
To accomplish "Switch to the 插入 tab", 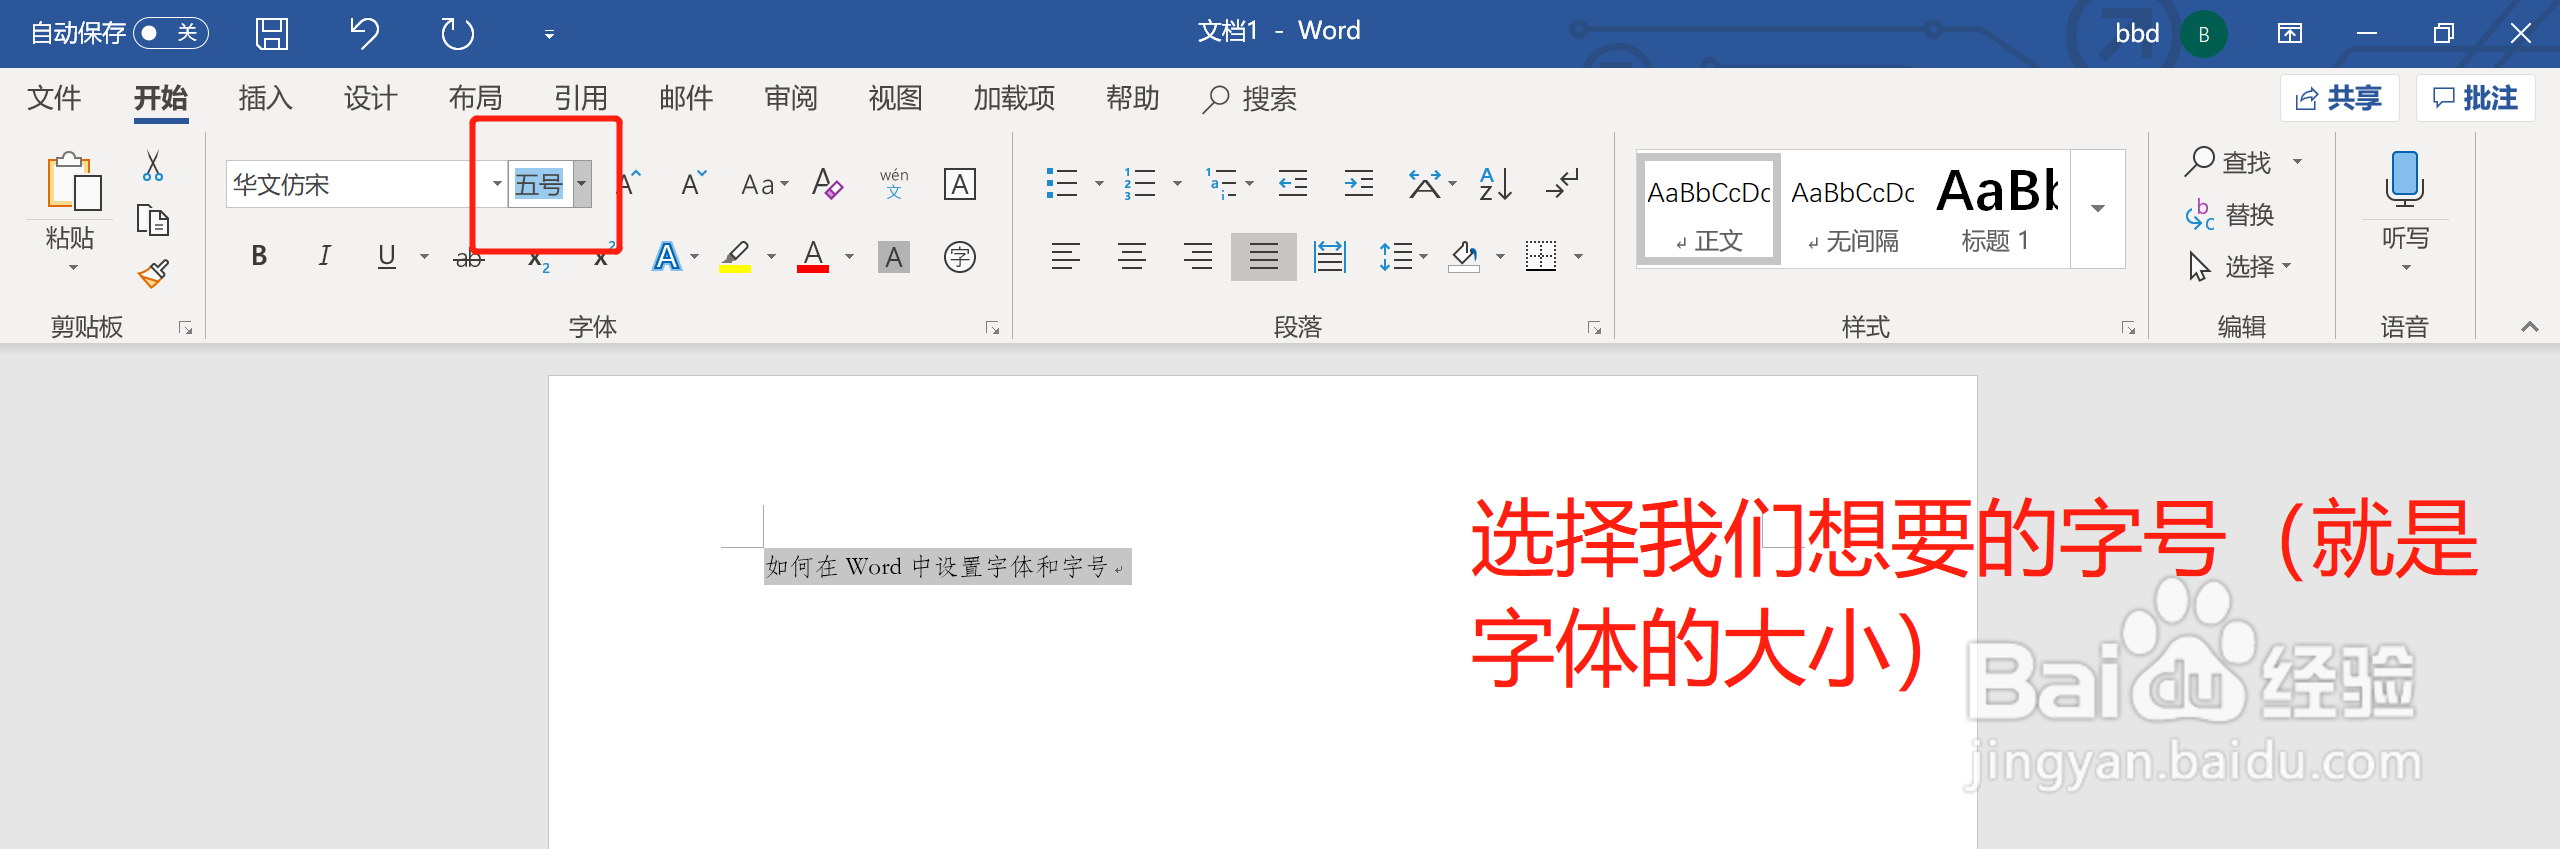I will coord(265,98).
